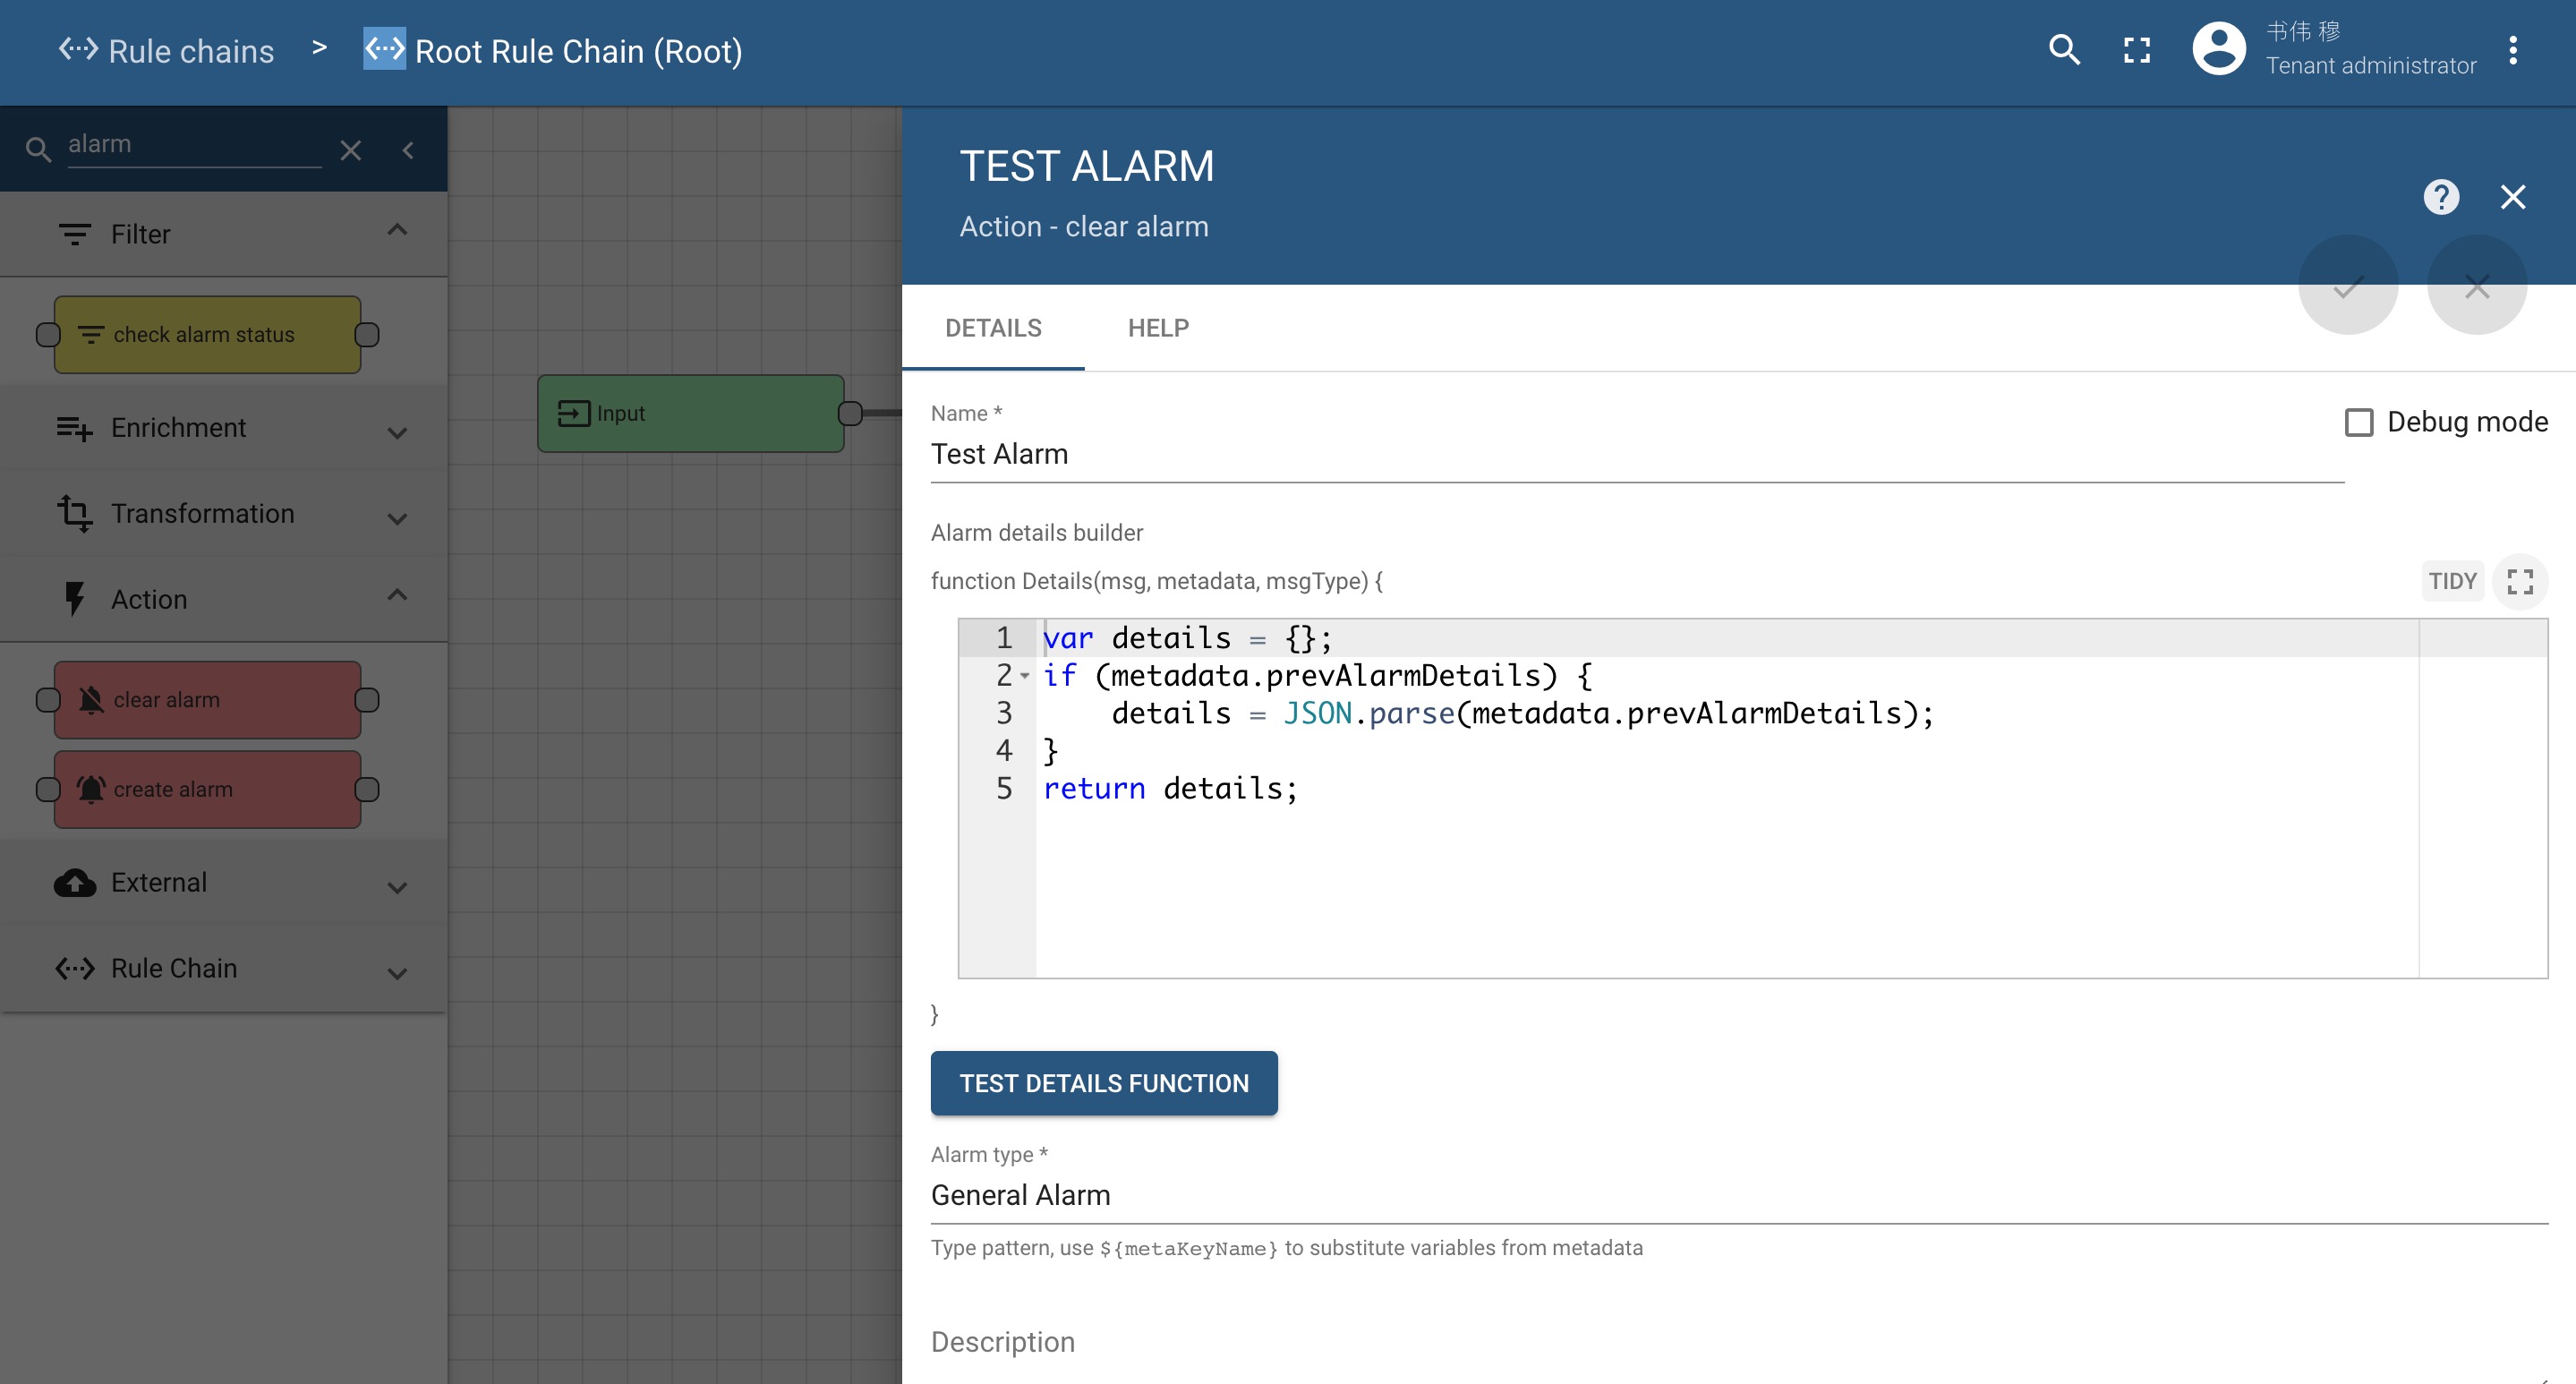The height and width of the screenshot is (1384, 2576).
Task: Collapse the node library panel arrow
Action: pyautogui.click(x=408, y=151)
